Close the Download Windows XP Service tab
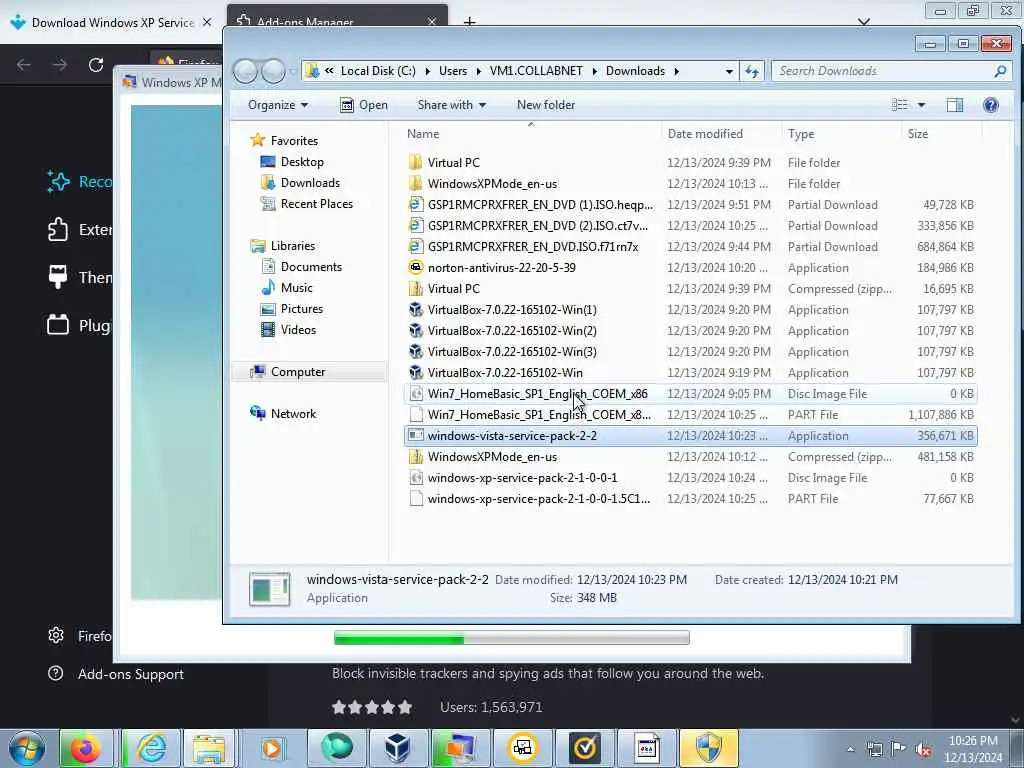Image resolution: width=1024 pixels, height=768 pixels. (207, 22)
